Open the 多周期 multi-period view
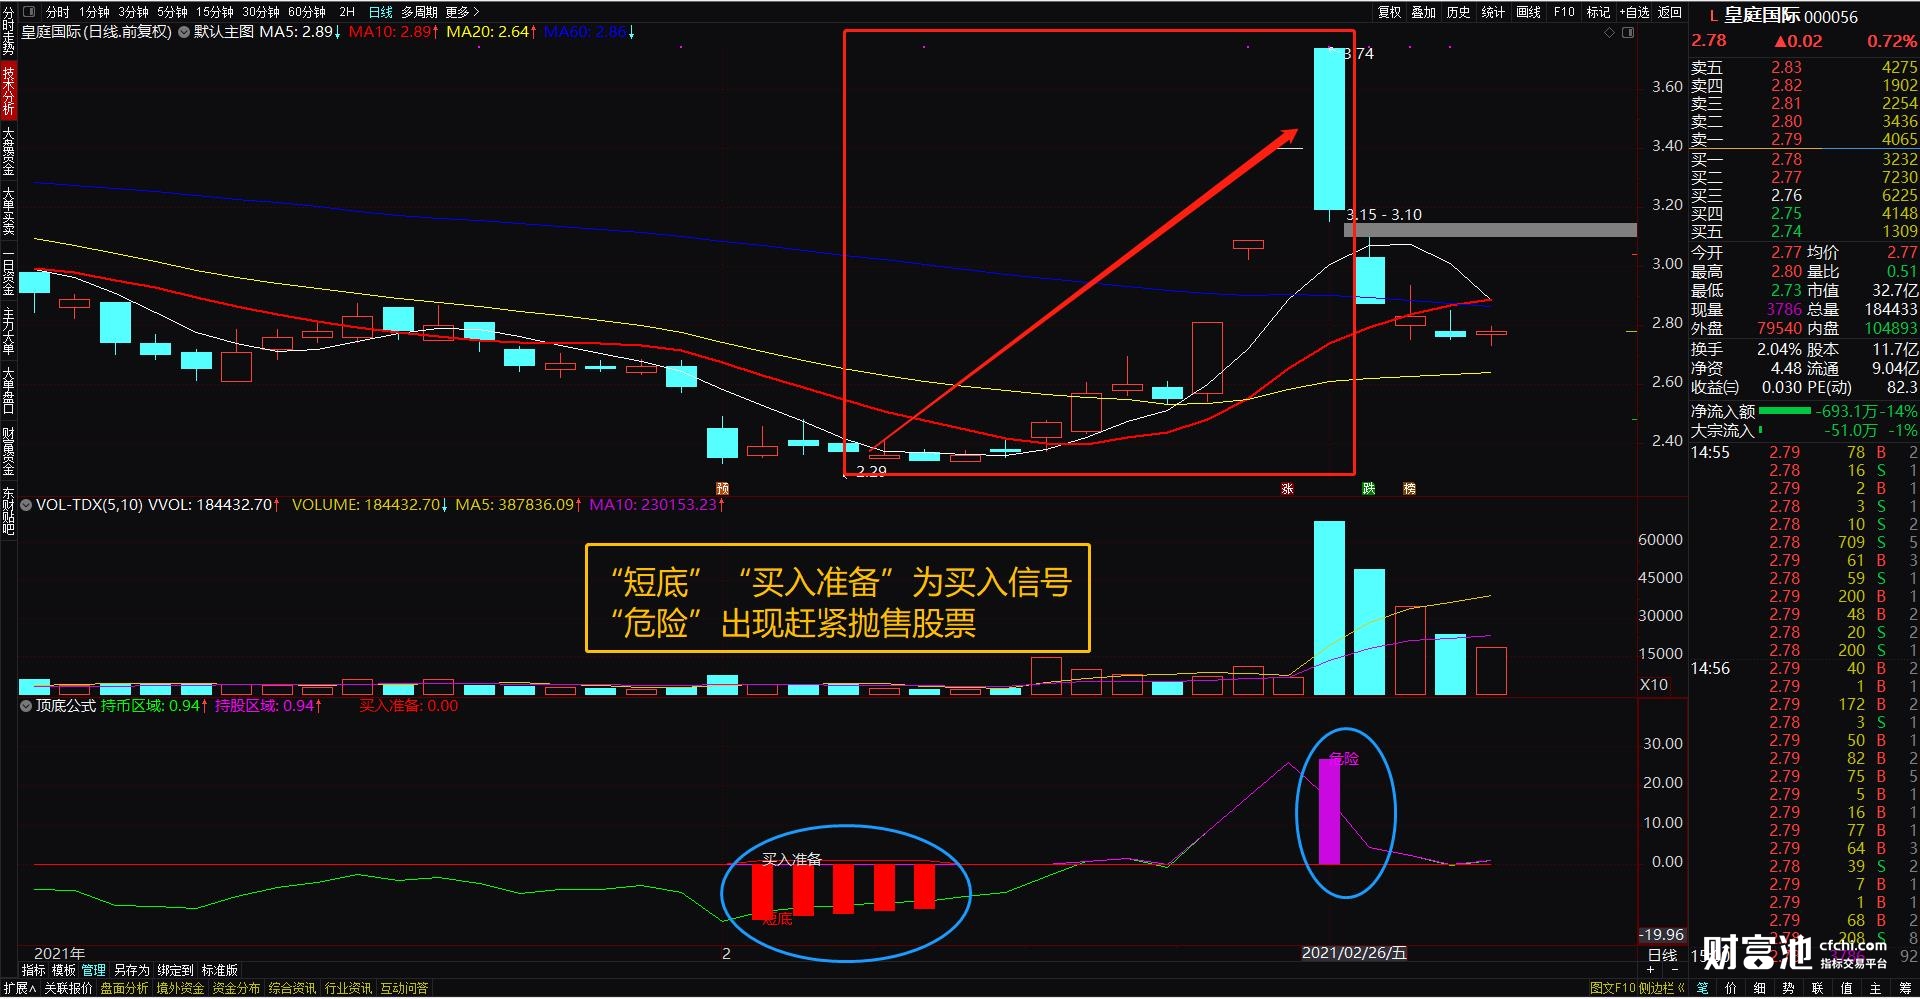 point(419,12)
